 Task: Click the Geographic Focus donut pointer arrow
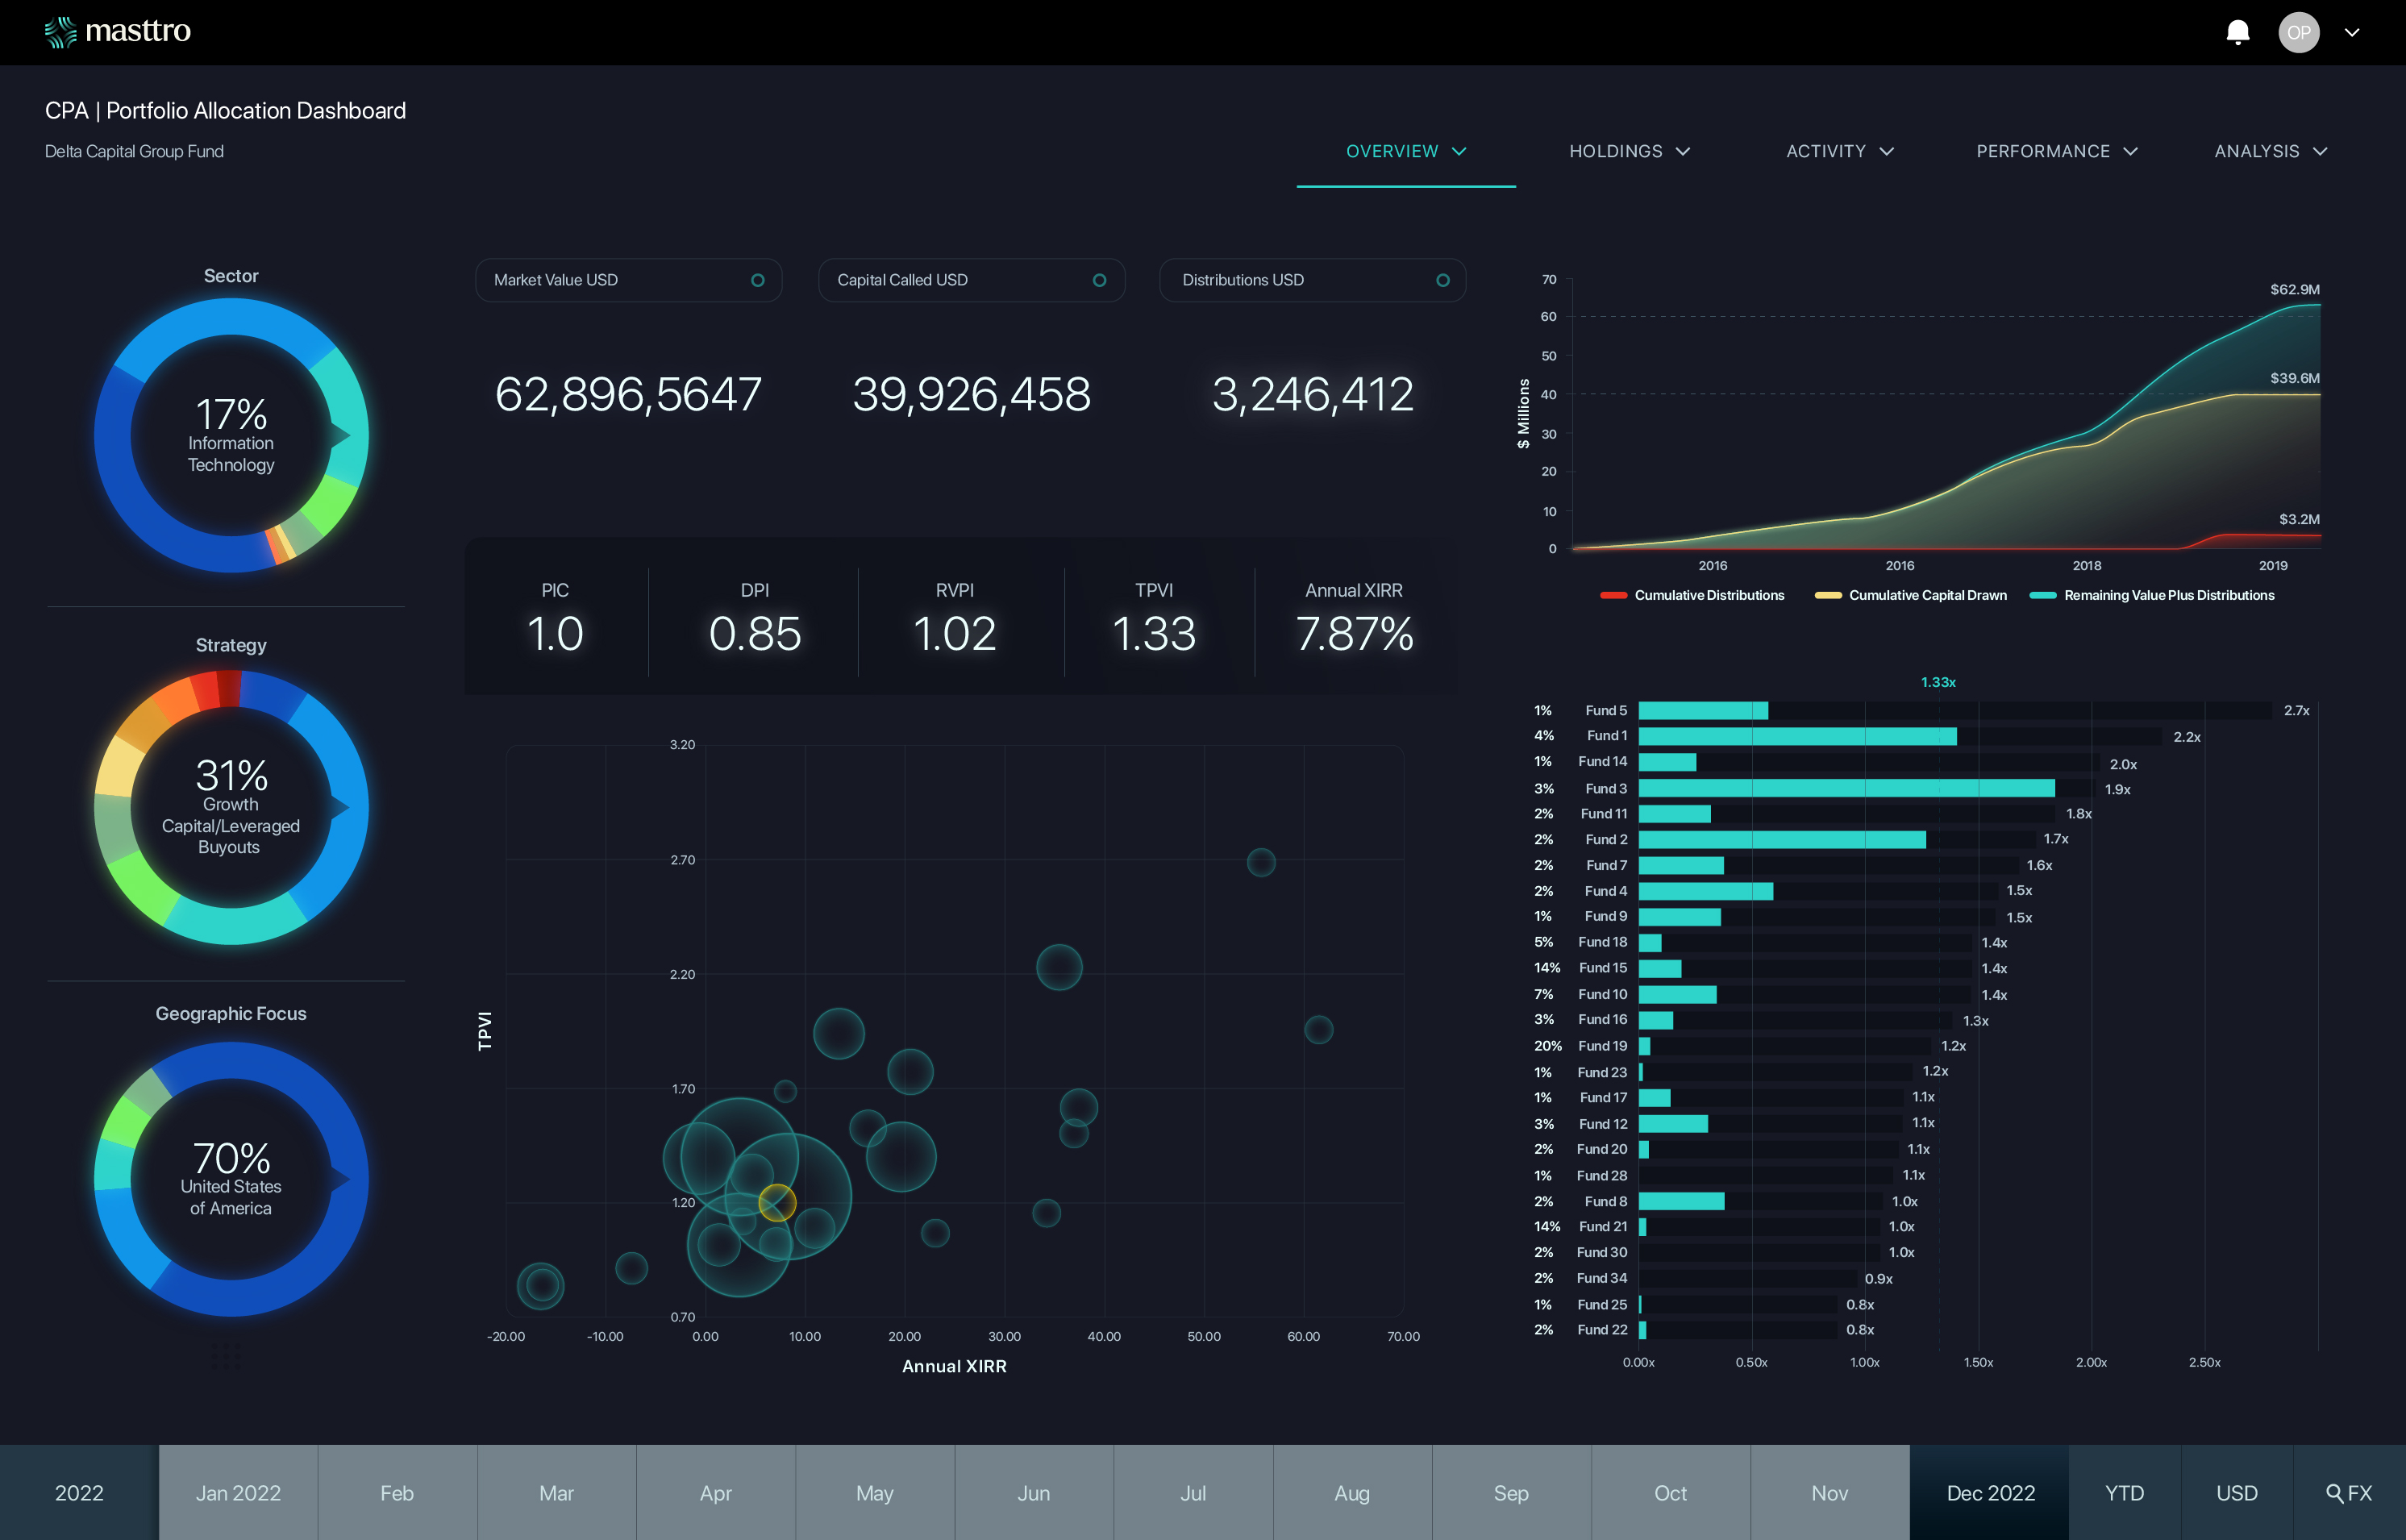[341, 1179]
